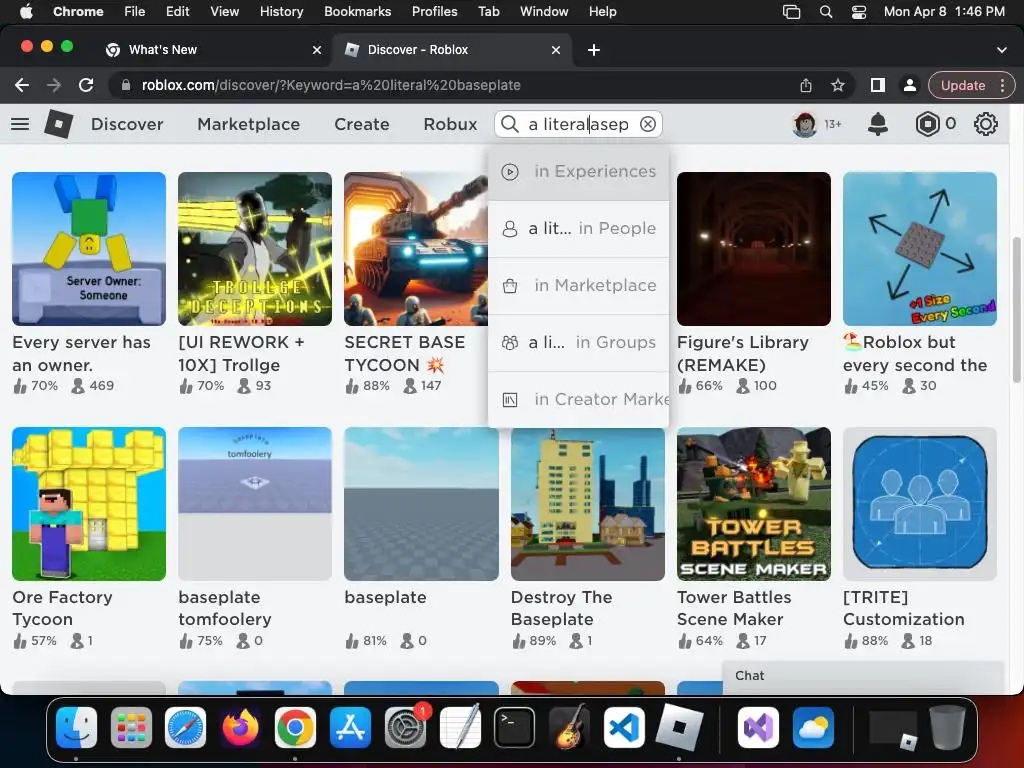The width and height of the screenshot is (1024, 768).
Task: Go back with browser back arrow
Action: click(x=22, y=85)
